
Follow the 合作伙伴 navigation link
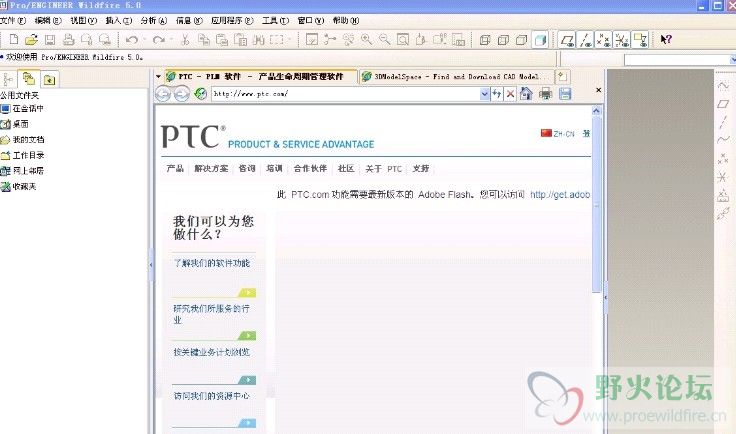pyautogui.click(x=310, y=168)
